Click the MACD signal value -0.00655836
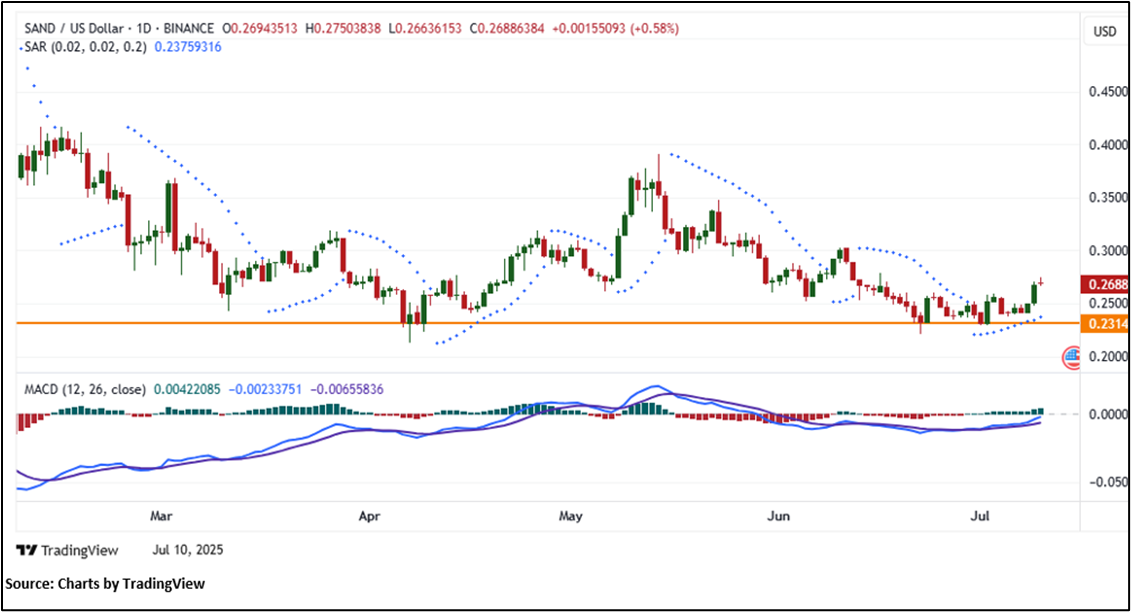 [346, 390]
